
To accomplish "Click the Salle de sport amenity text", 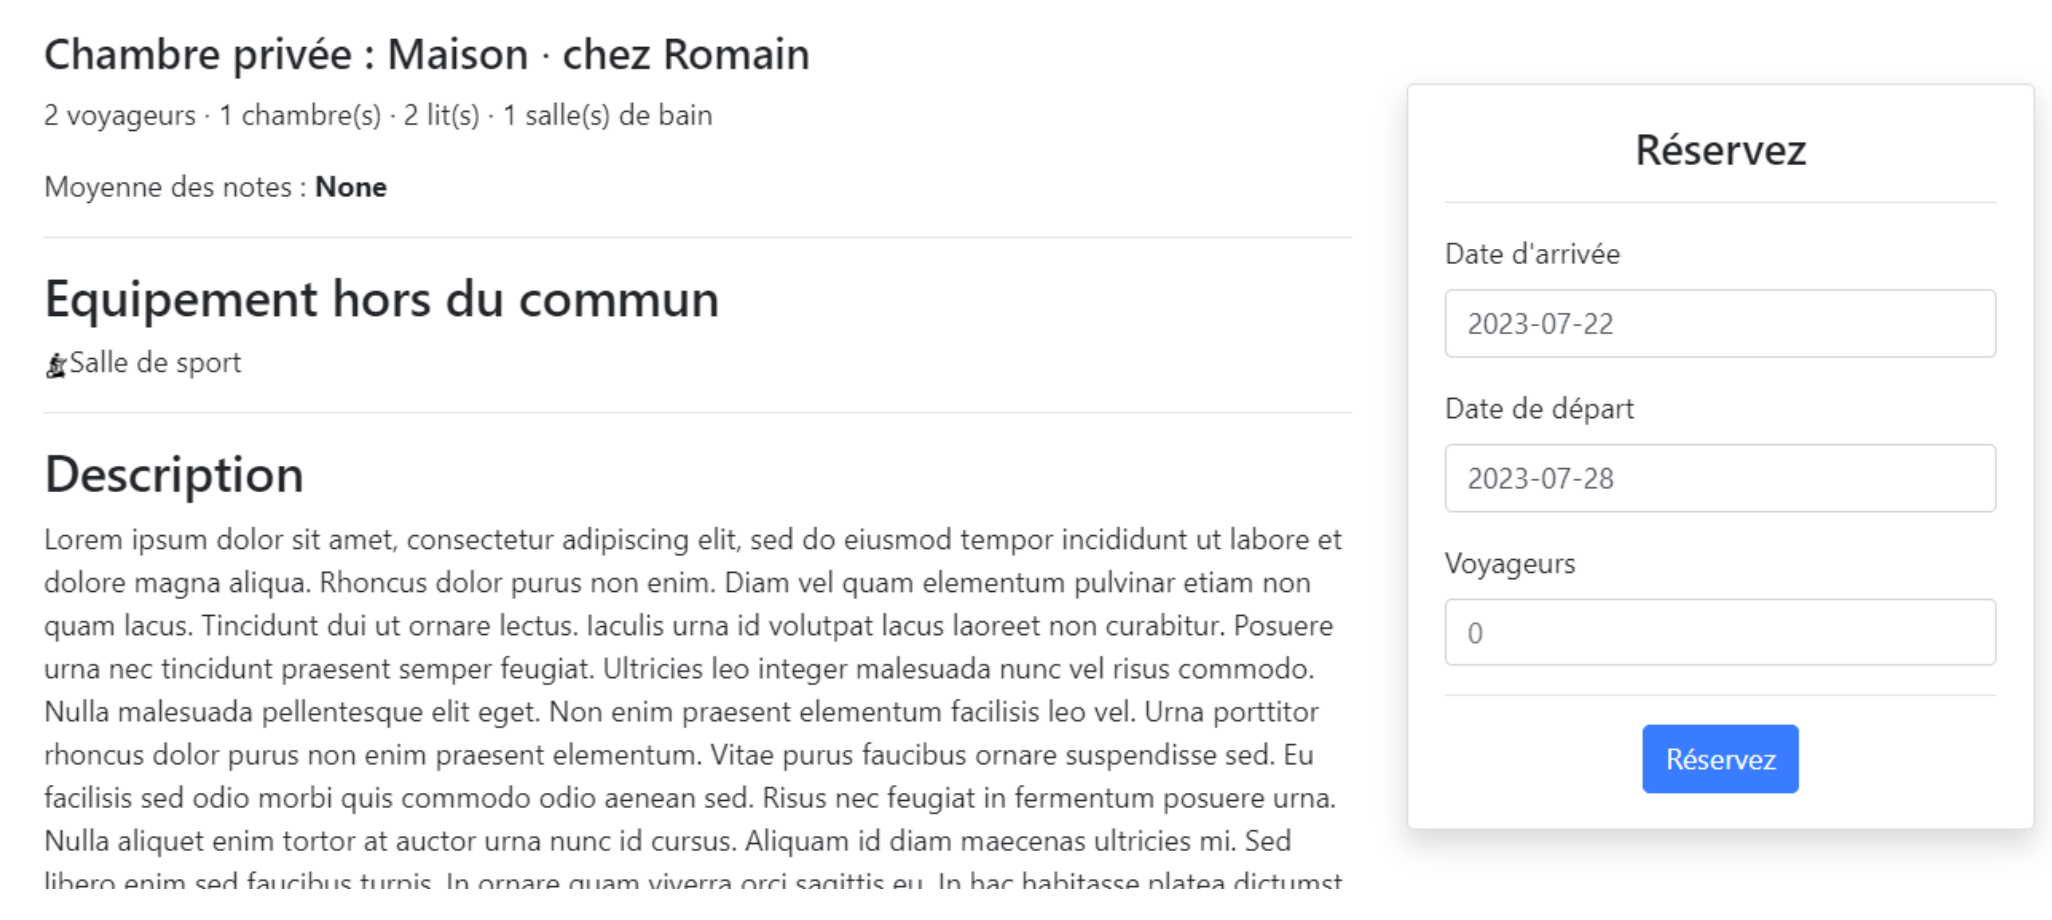I will coord(155,363).
